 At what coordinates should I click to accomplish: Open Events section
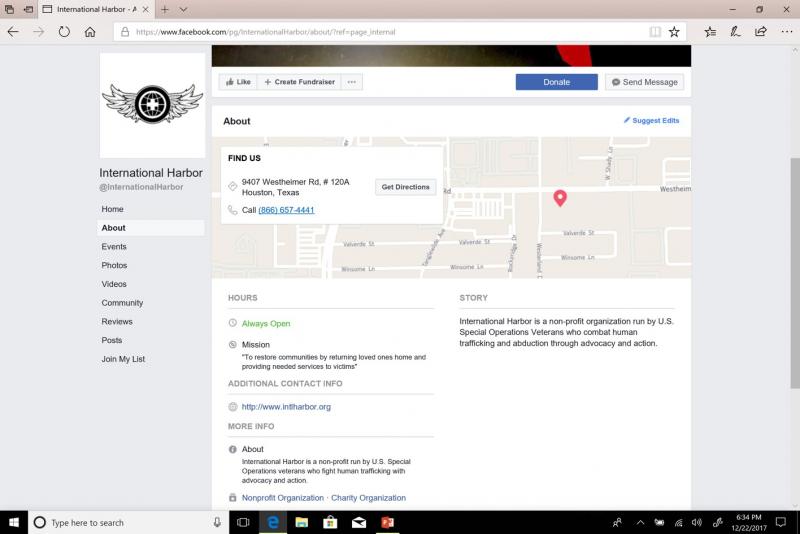(114, 246)
